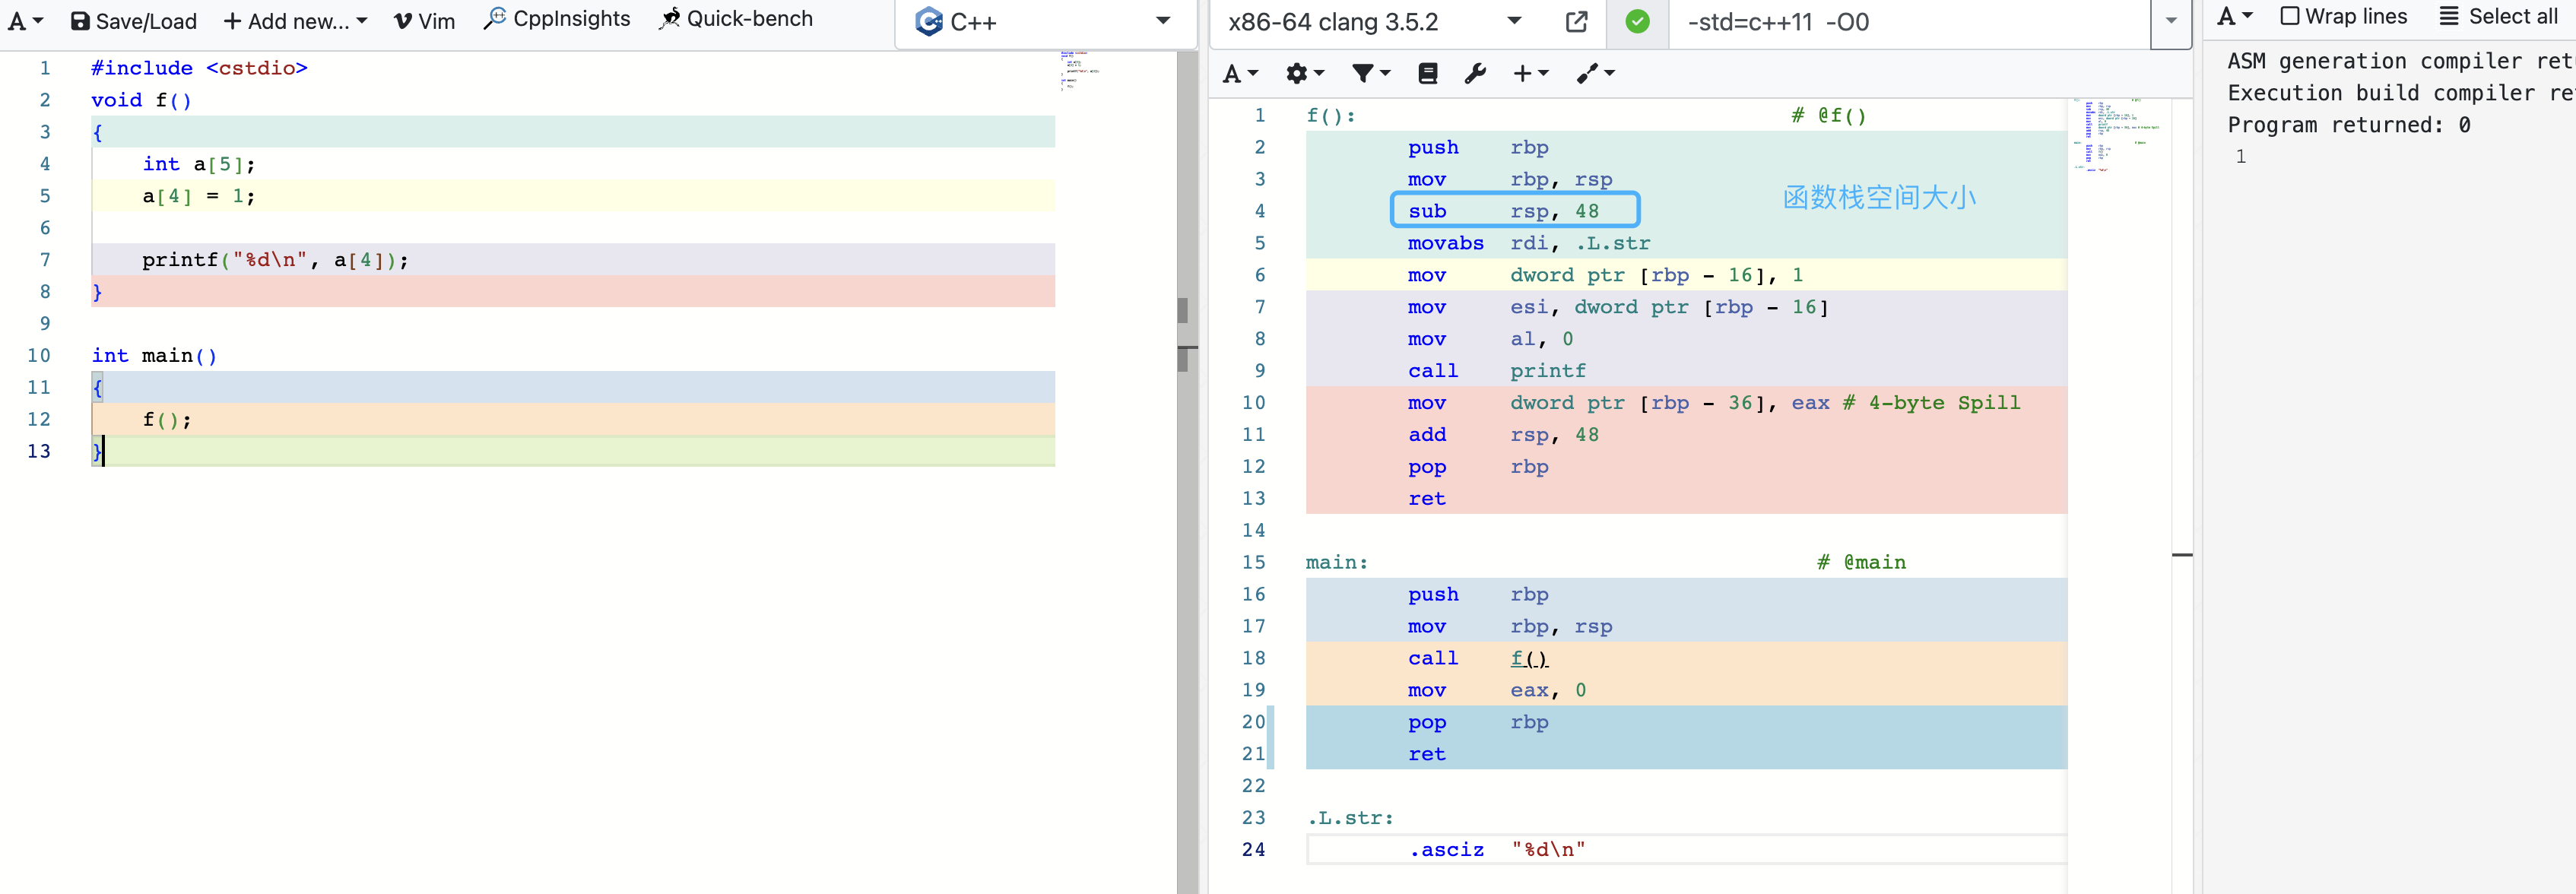Click source line 'a[4] = 1;'
Screen dimensions: 2576x894
pyautogui.click(x=199, y=196)
